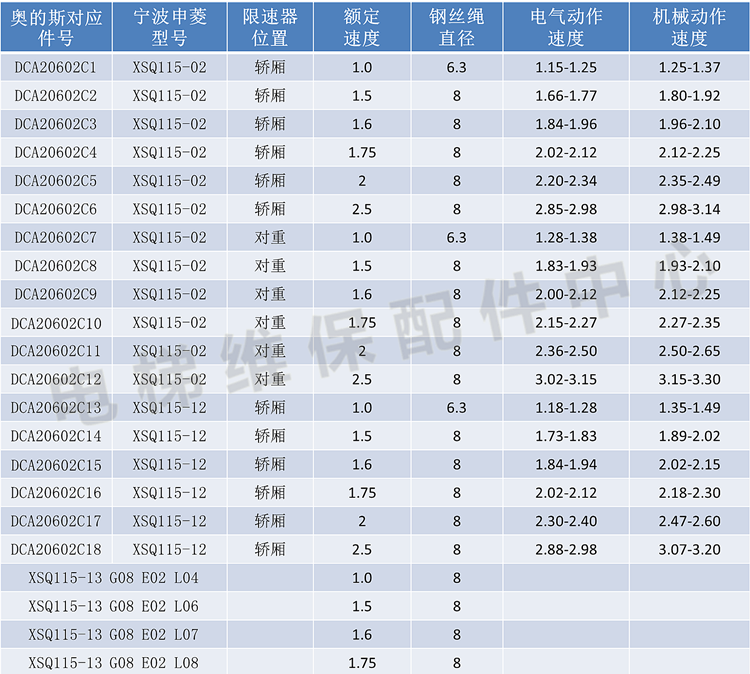Click mechanical speed value 2.98-3.14

click(689, 209)
